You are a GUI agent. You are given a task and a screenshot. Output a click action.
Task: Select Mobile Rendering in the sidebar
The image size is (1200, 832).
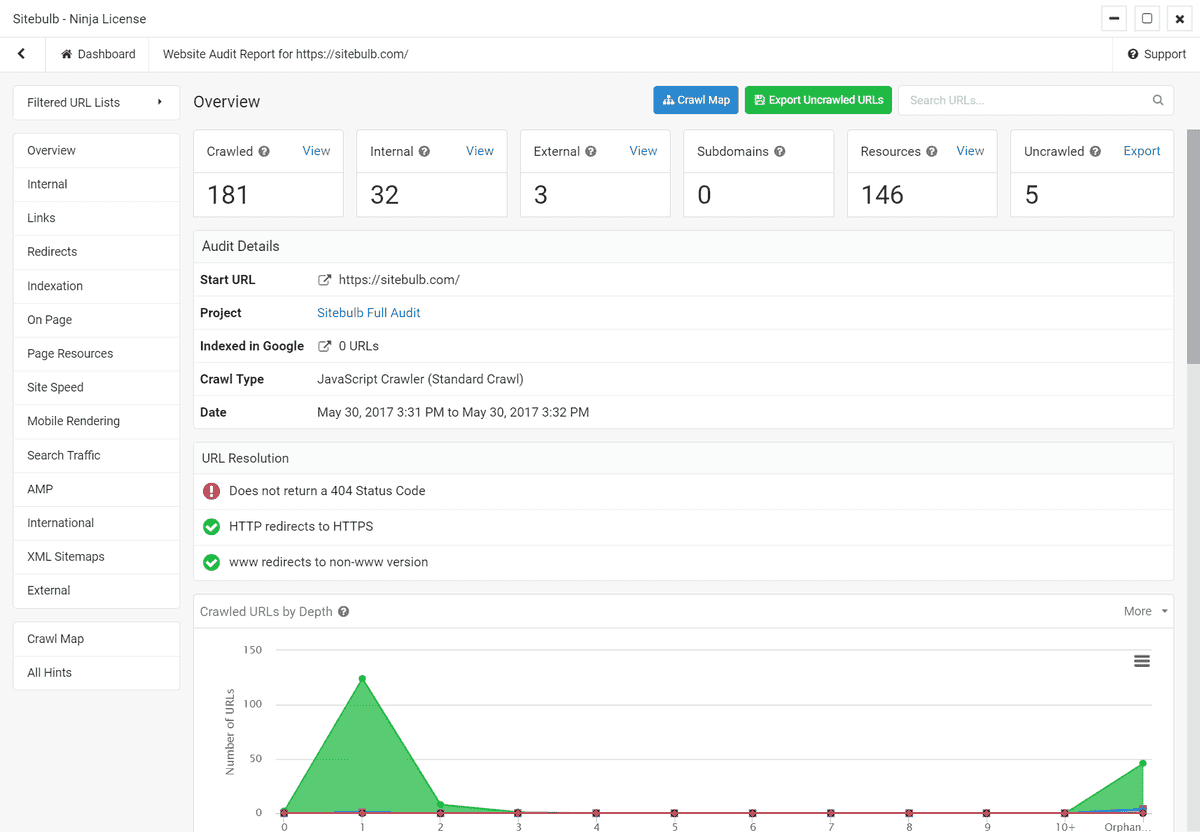pos(96,422)
